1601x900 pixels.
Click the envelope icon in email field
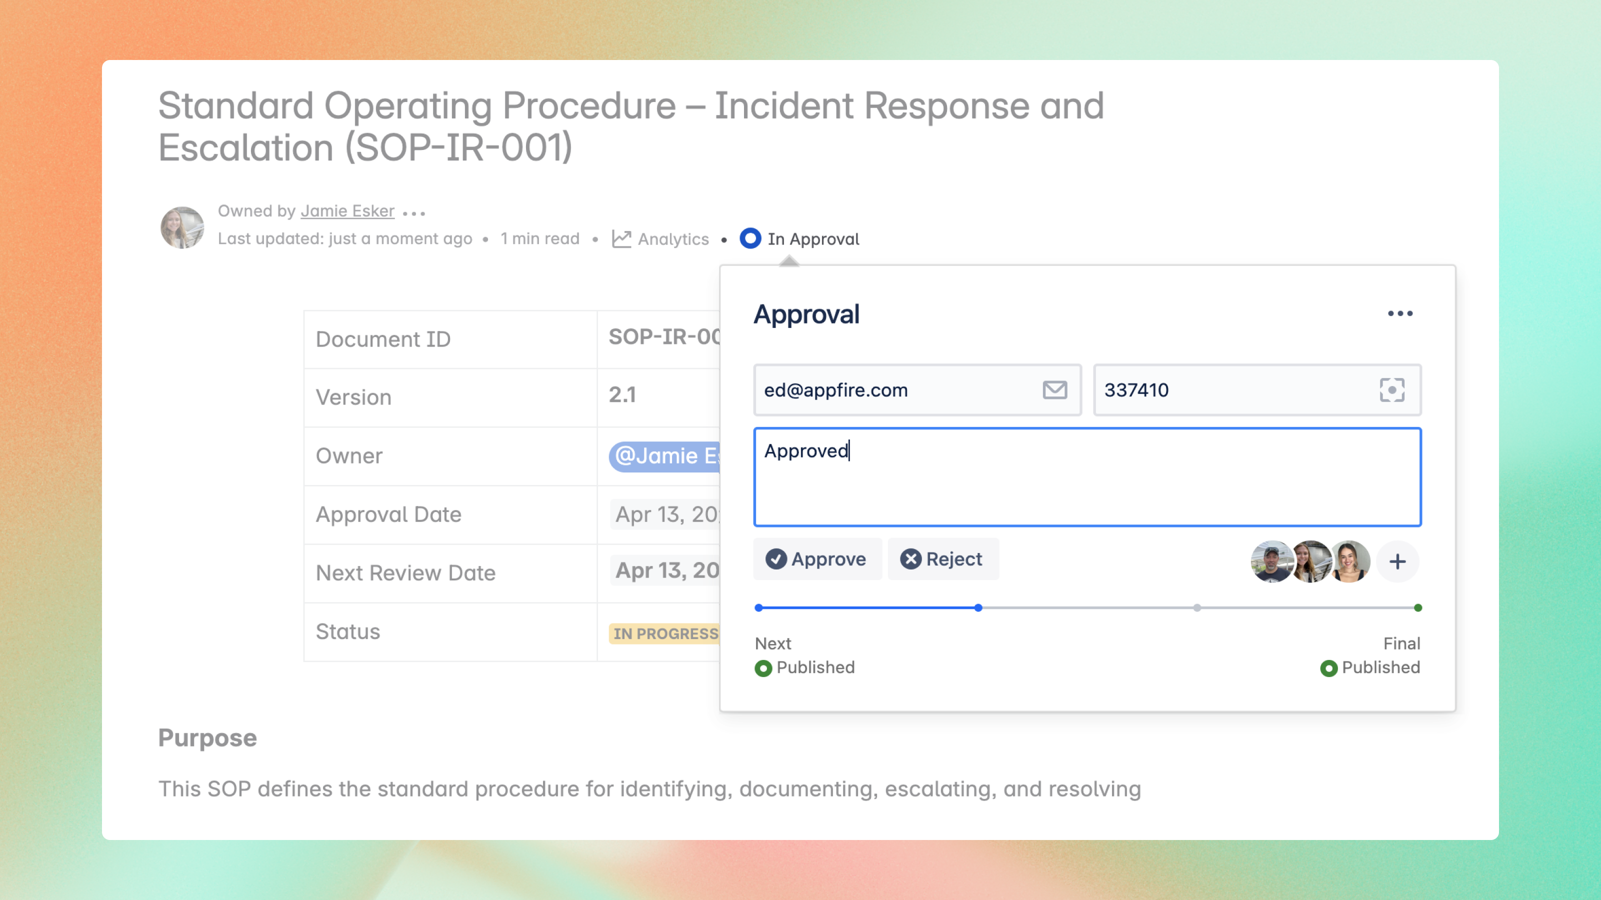tap(1054, 390)
